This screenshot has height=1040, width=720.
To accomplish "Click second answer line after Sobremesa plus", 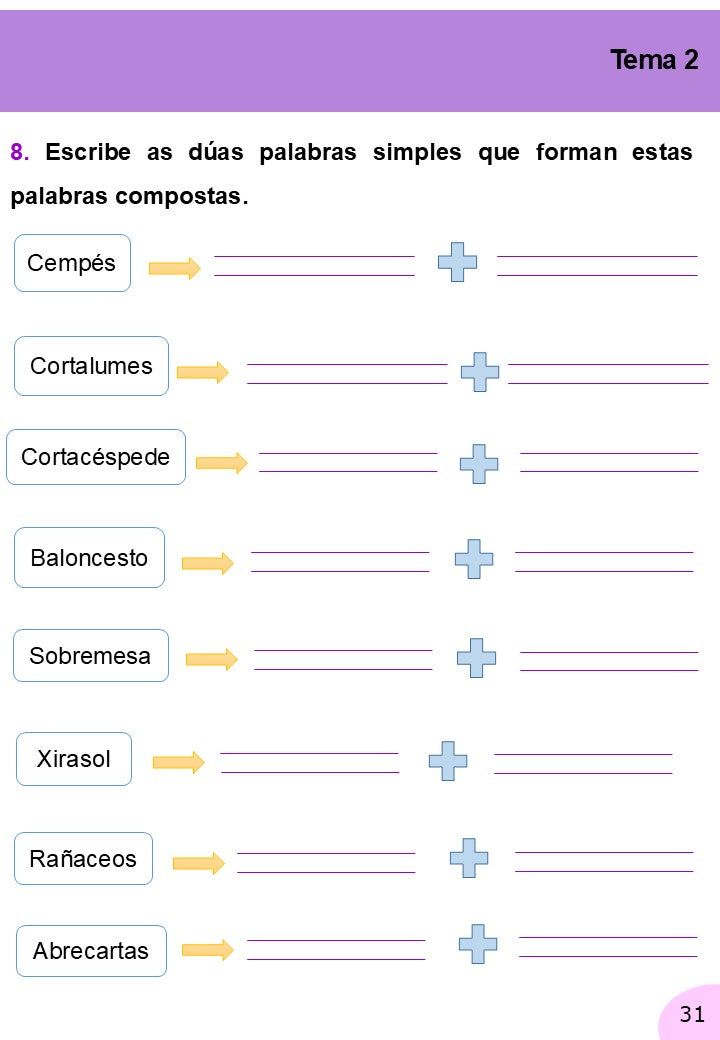I will click(x=609, y=661).
